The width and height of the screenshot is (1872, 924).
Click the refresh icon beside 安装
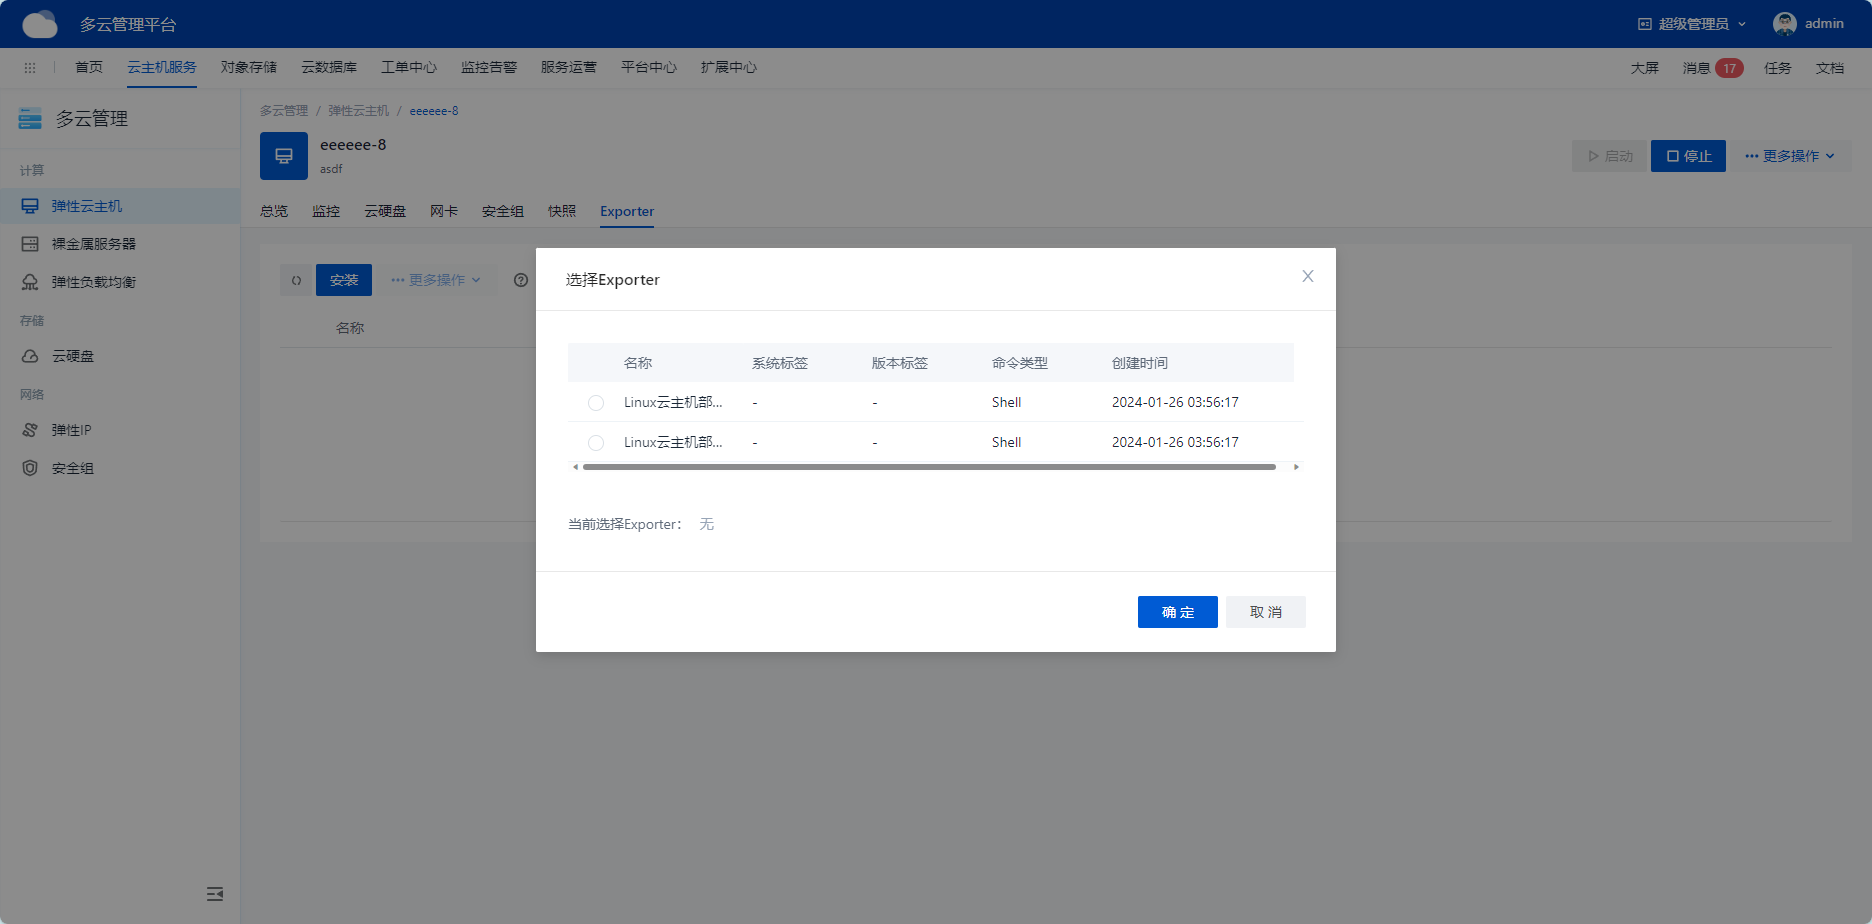tap(296, 280)
